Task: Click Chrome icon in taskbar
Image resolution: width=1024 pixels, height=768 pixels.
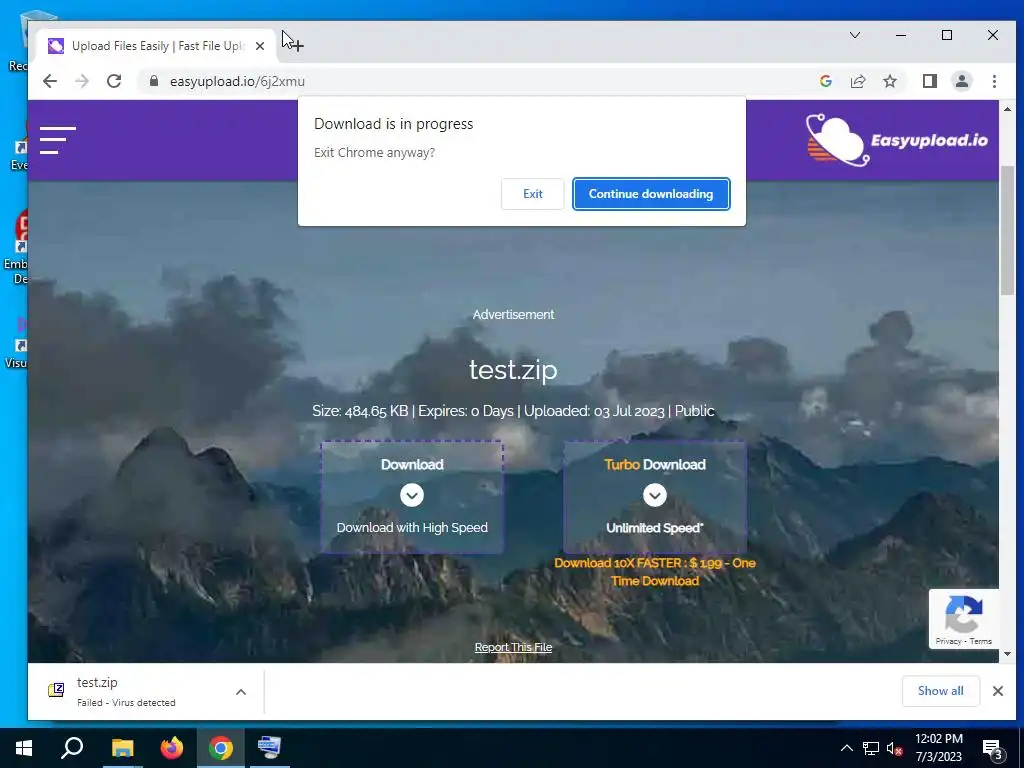Action: click(x=221, y=748)
